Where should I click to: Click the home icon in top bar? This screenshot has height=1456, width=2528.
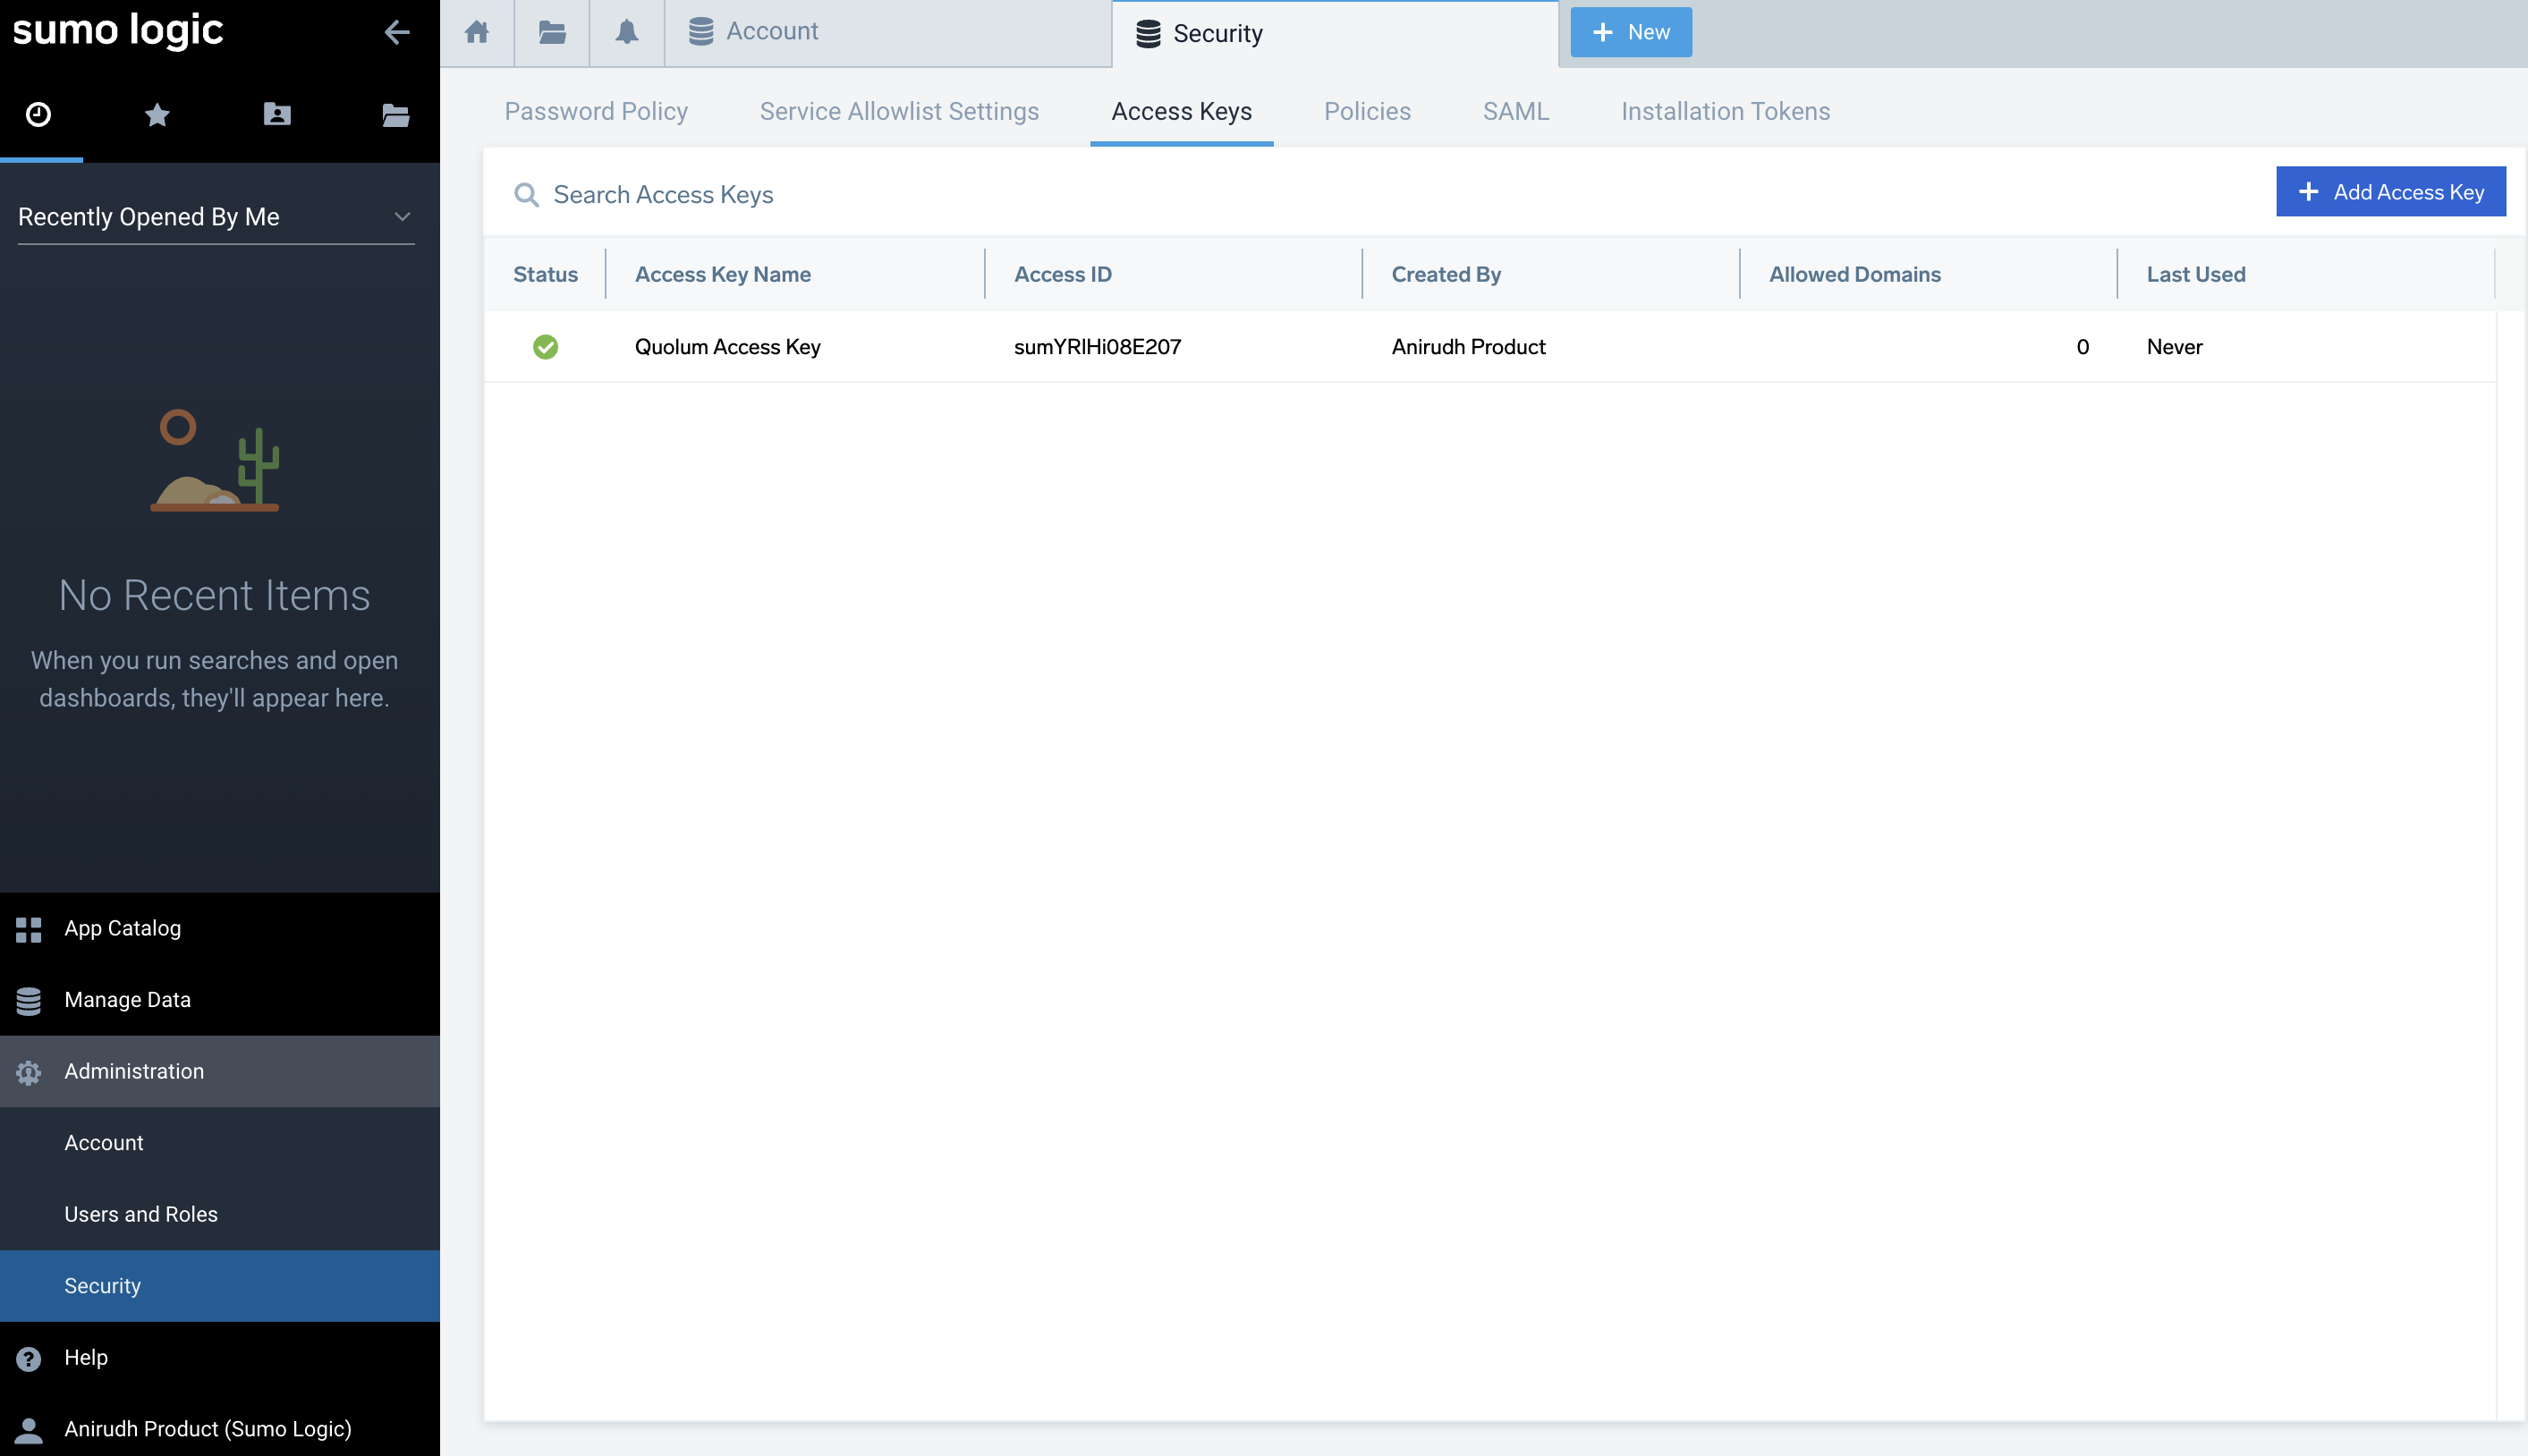(x=477, y=32)
